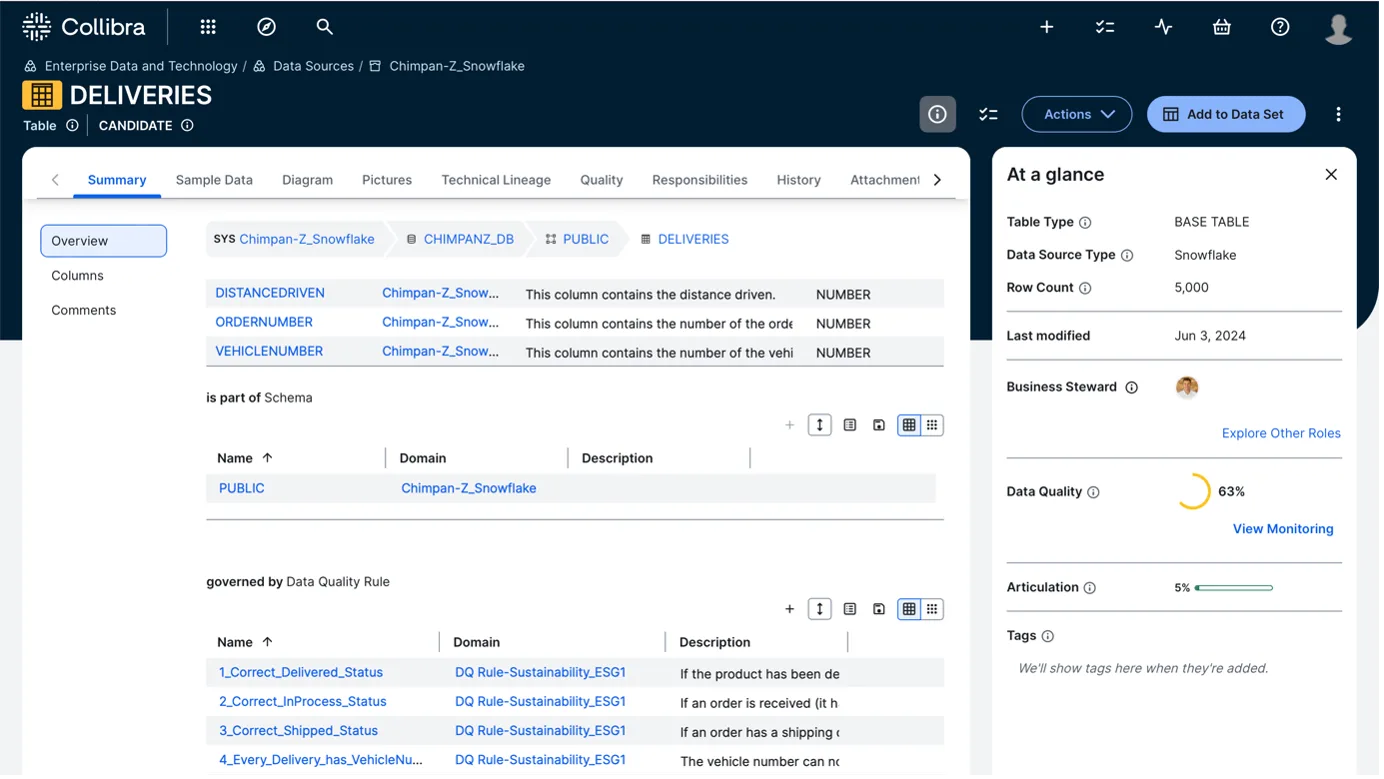This screenshot has height=779, width=1384.
Task: Open the help question mark icon
Action: pyautogui.click(x=1280, y=27)
